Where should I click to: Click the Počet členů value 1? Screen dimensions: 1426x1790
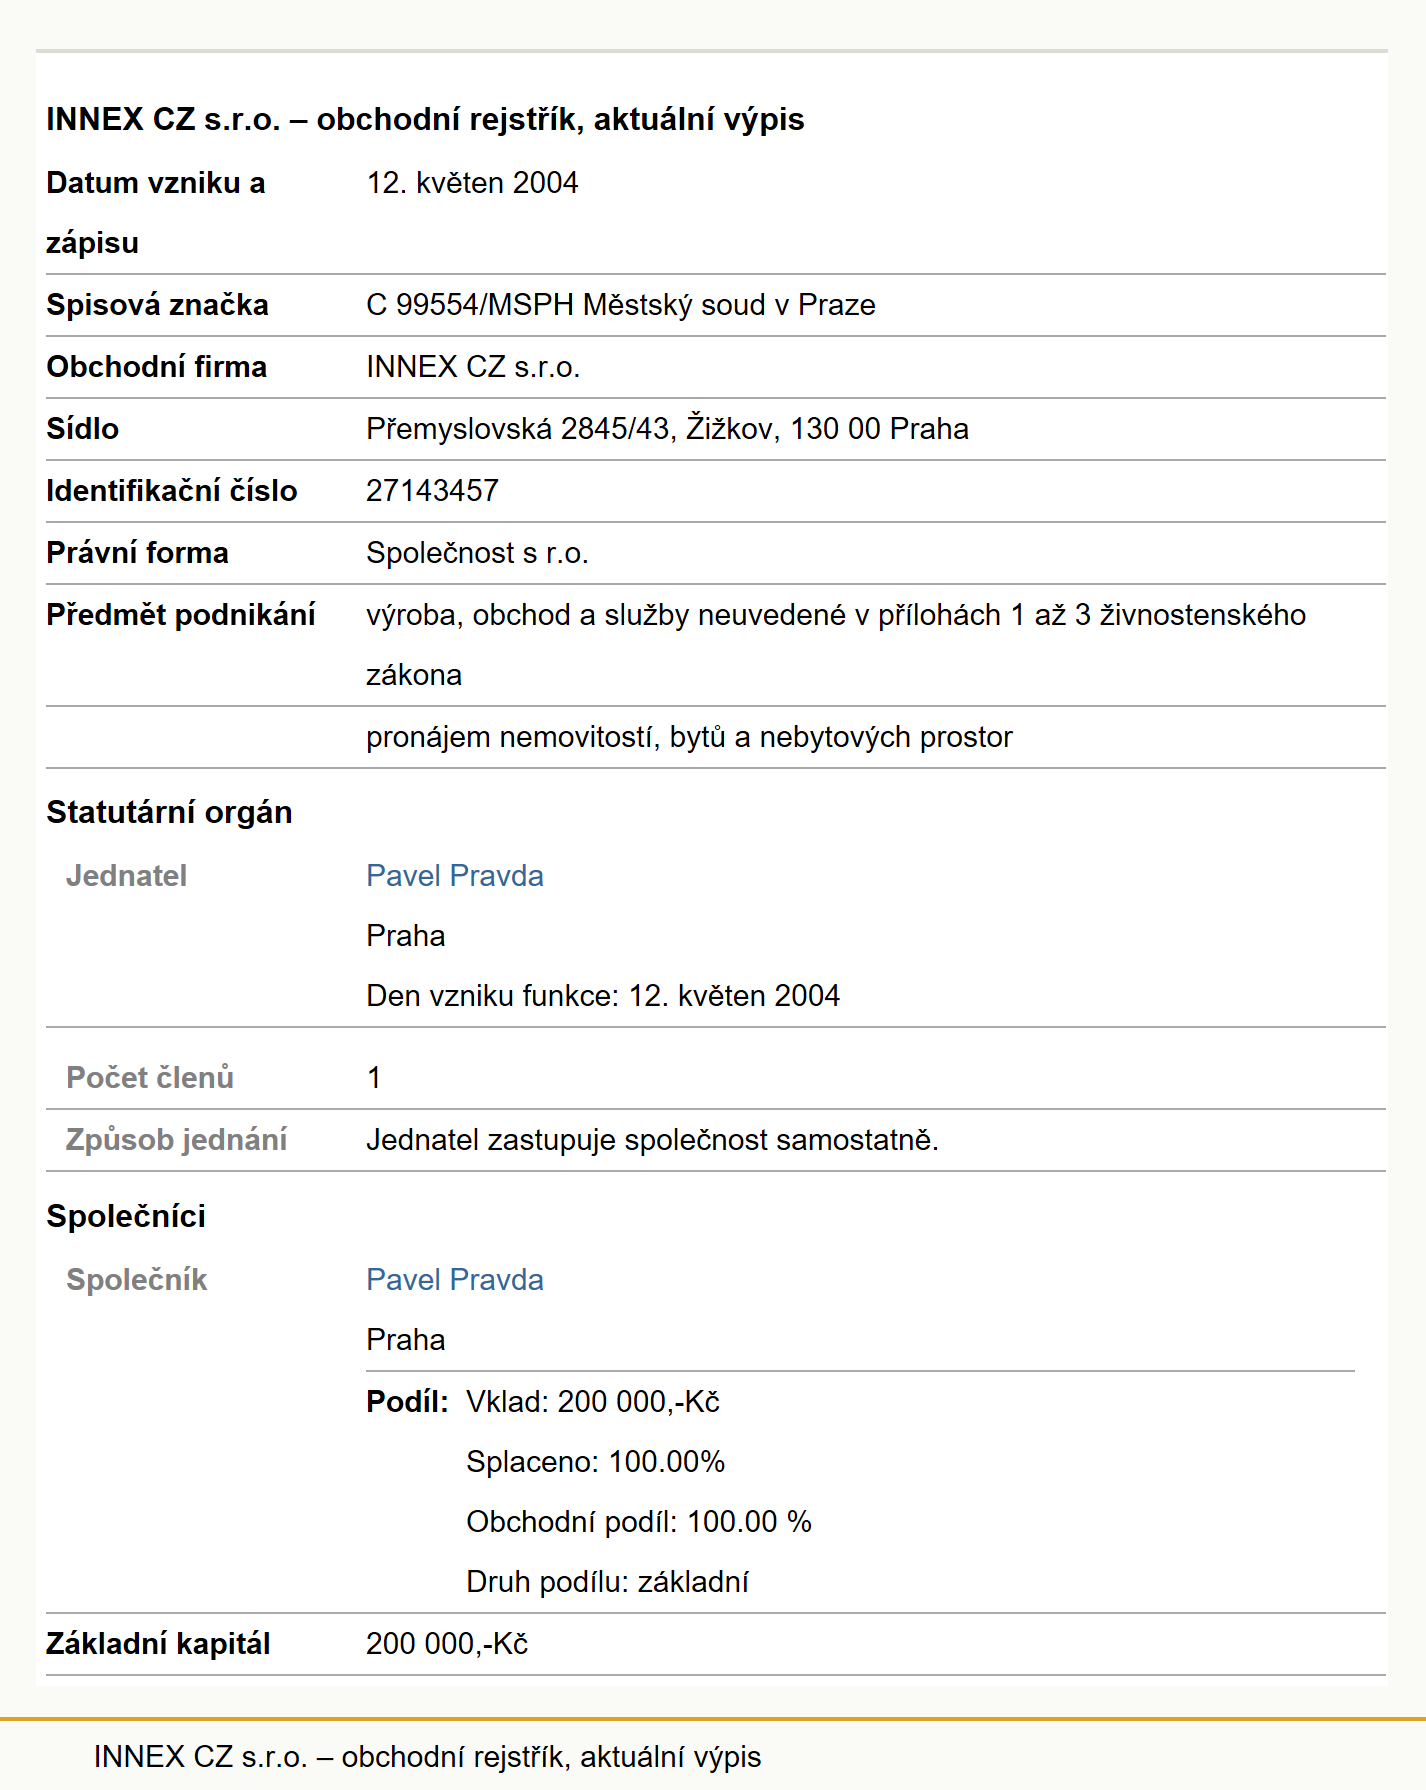coord(374,1078)
